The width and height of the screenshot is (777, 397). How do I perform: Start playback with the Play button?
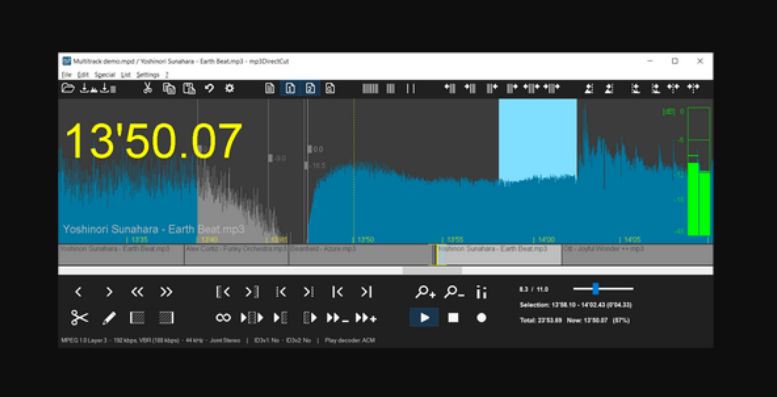click(424, 318)
